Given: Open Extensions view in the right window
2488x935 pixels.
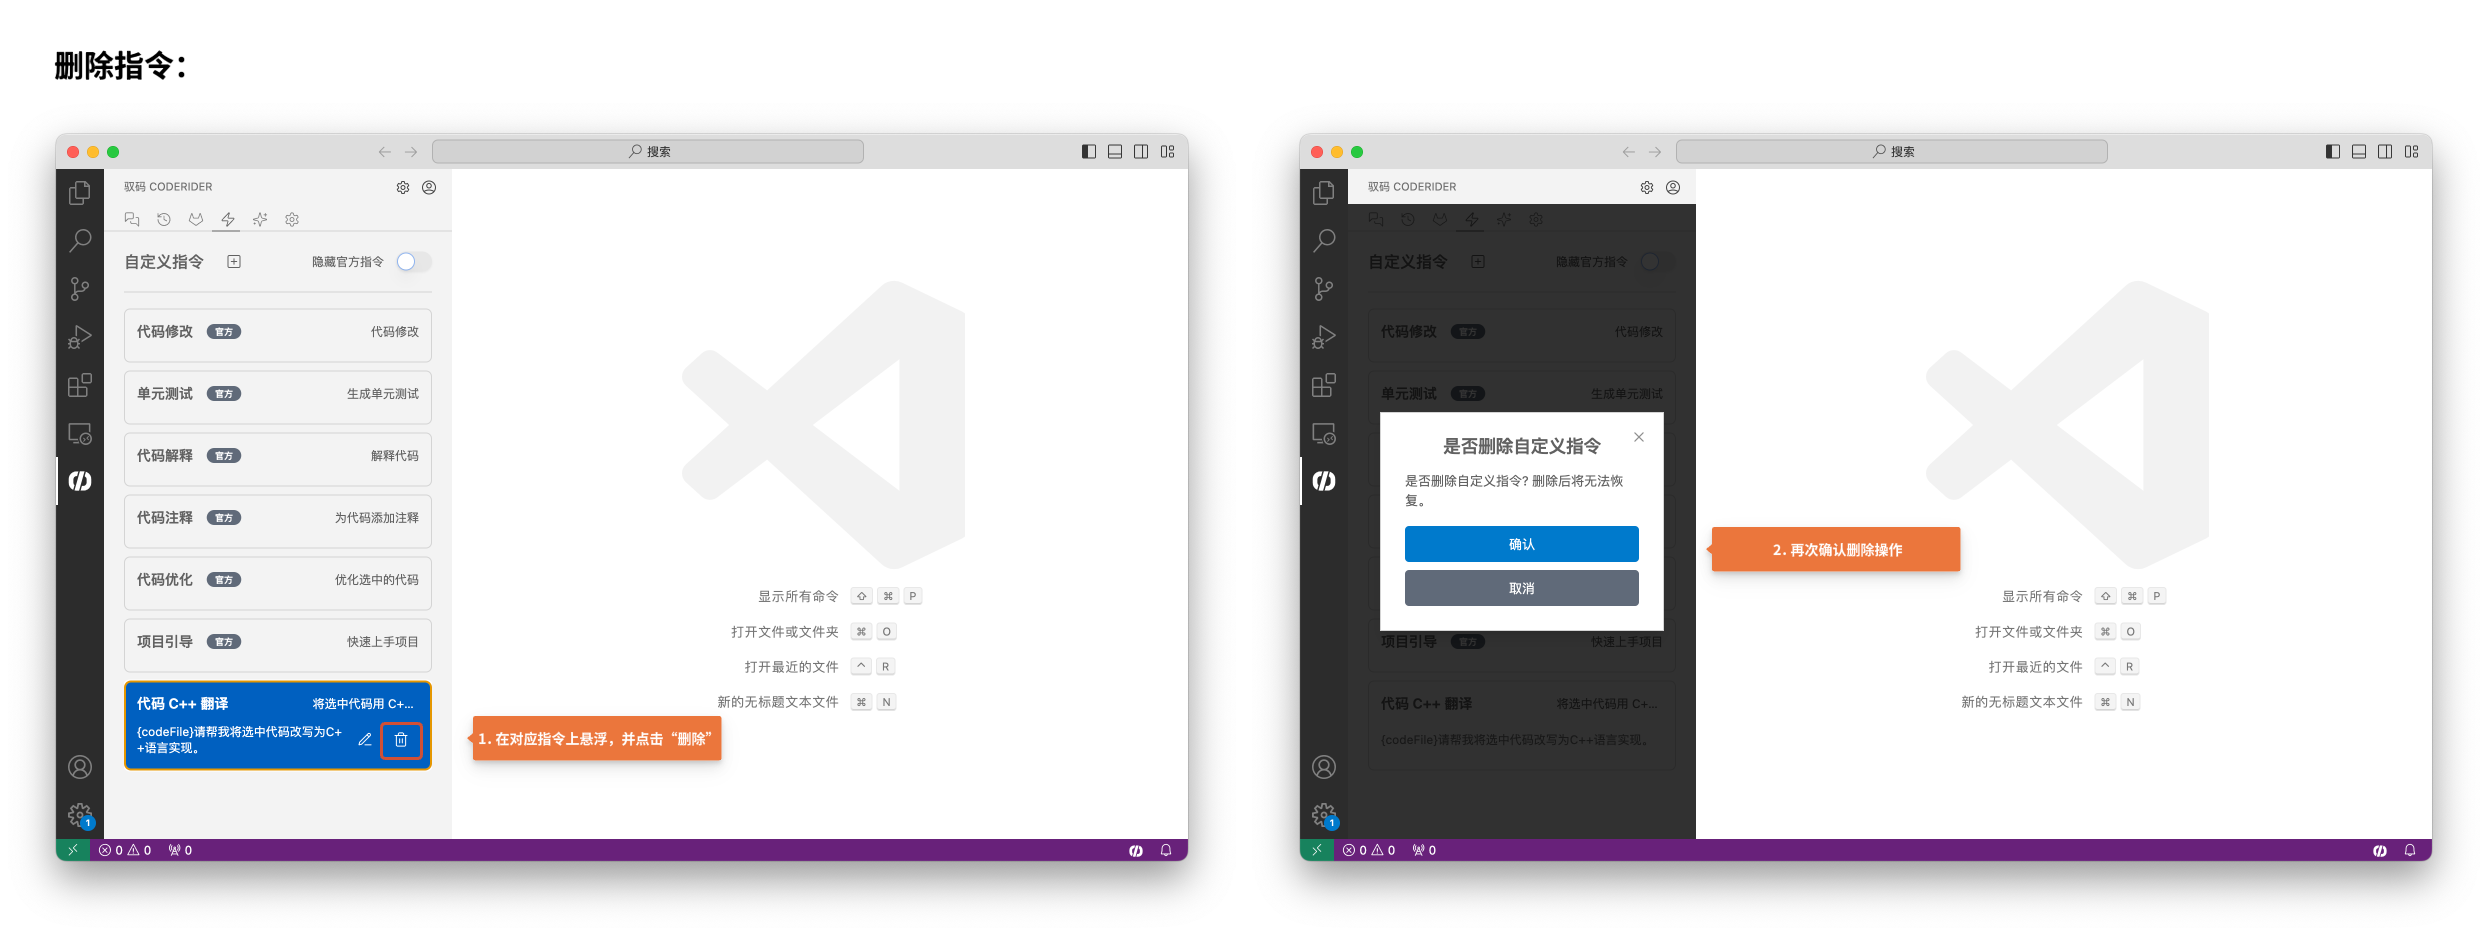Looking at the screenshot, I should [x=1324, y=385].
